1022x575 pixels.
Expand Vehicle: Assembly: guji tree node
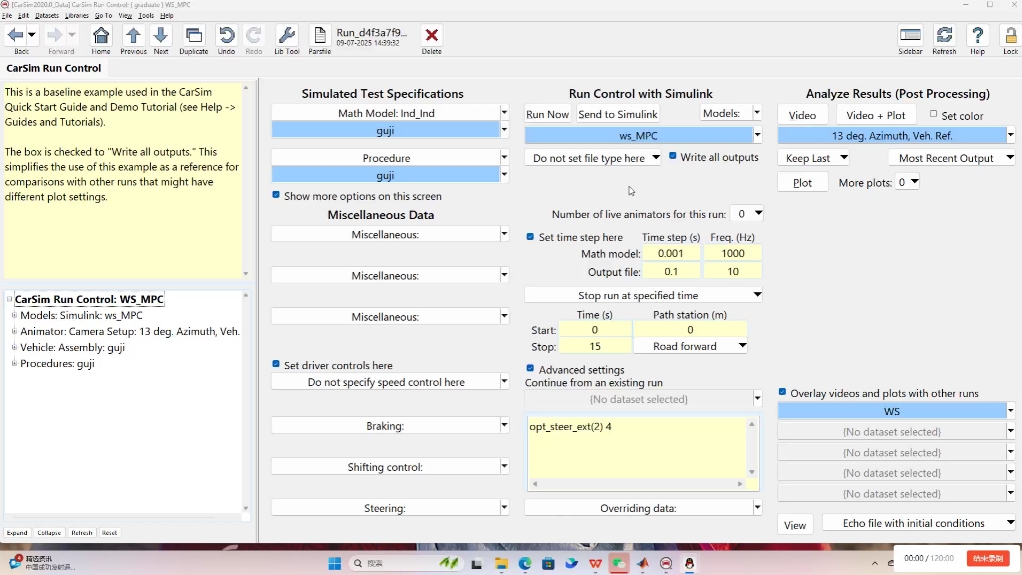pos(14,347)
